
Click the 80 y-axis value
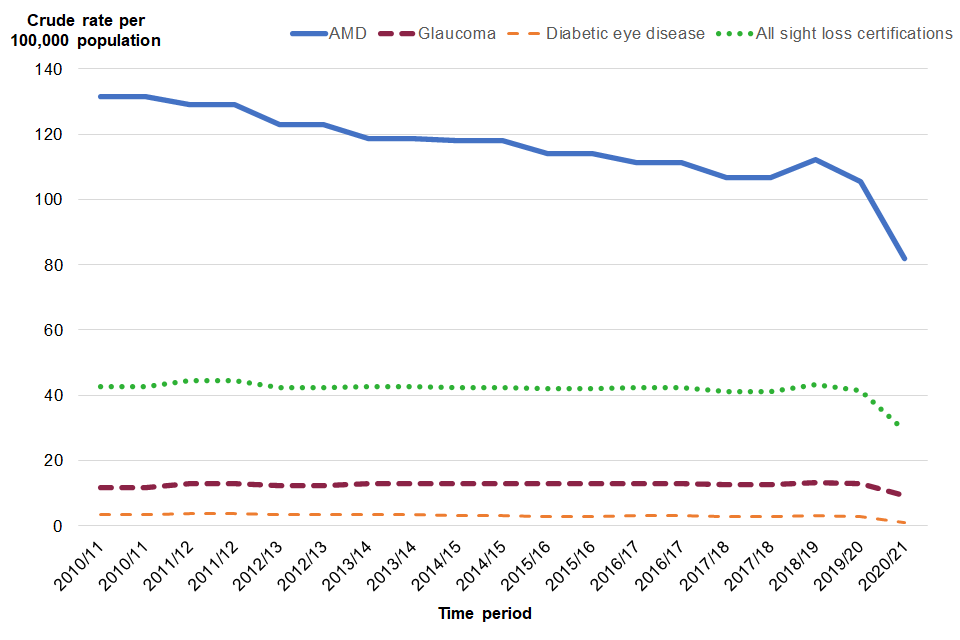(54, 265)
